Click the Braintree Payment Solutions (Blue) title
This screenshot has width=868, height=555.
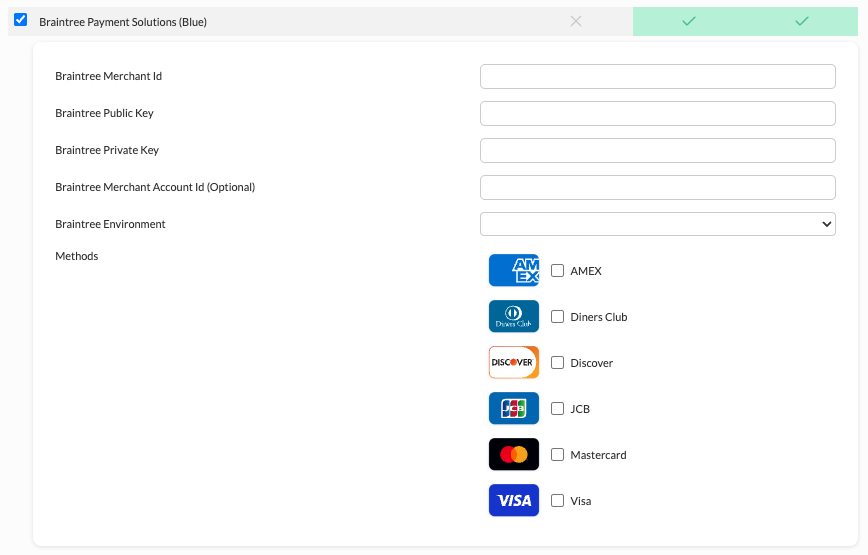[123, 22]
